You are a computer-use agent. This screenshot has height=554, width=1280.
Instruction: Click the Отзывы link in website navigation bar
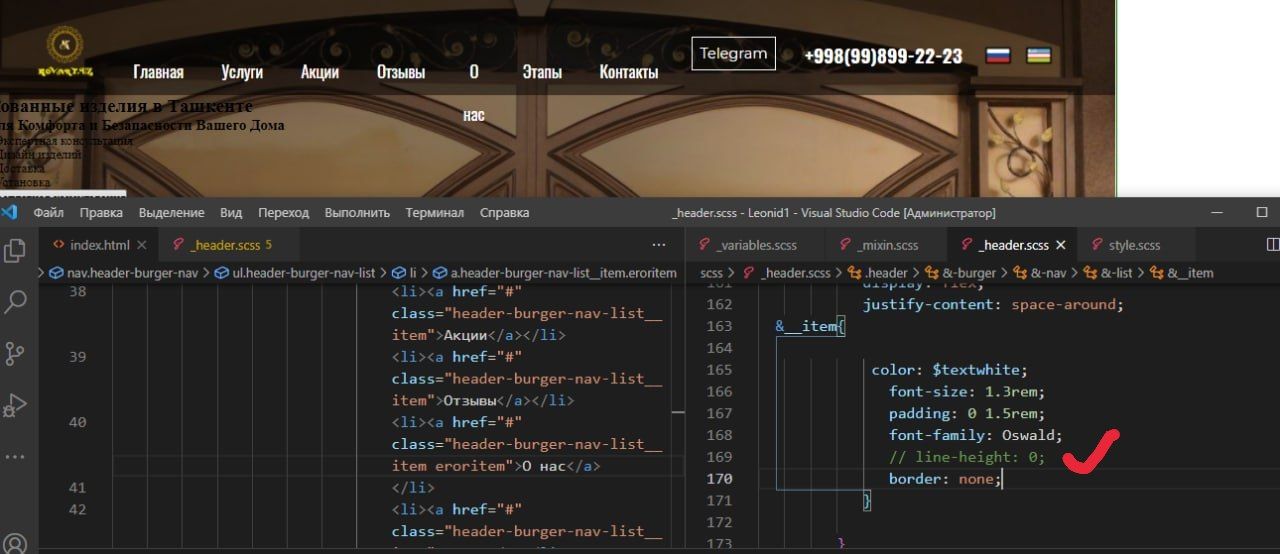(x=401, y=72)
